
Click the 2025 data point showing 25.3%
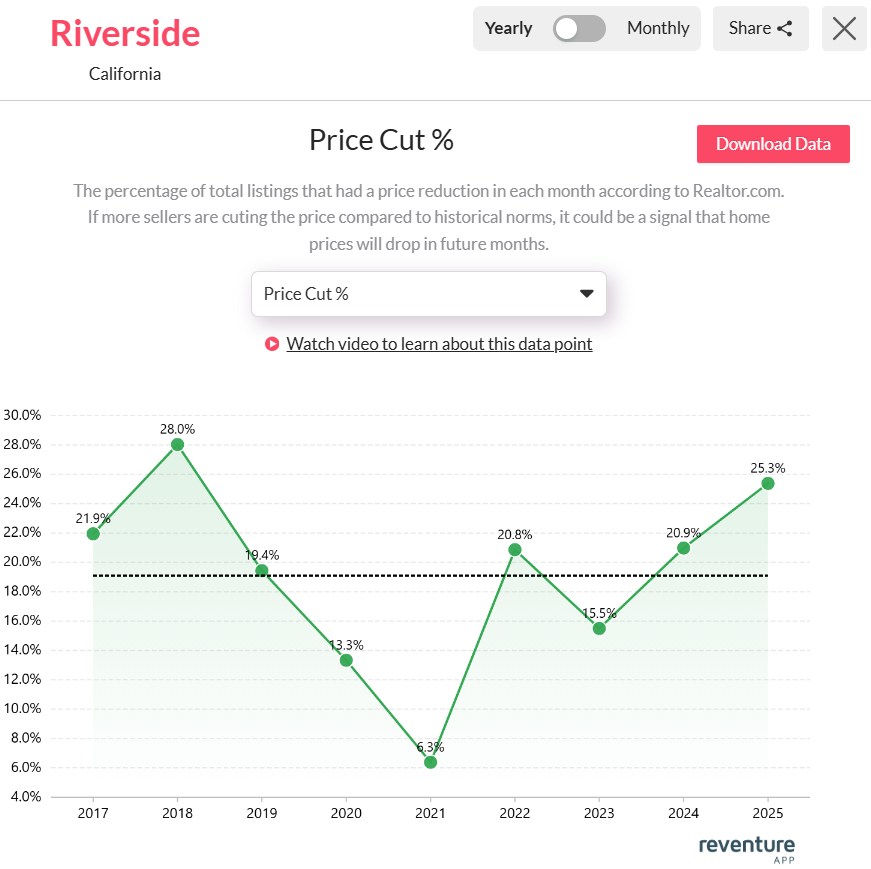[x=768, y=484]
